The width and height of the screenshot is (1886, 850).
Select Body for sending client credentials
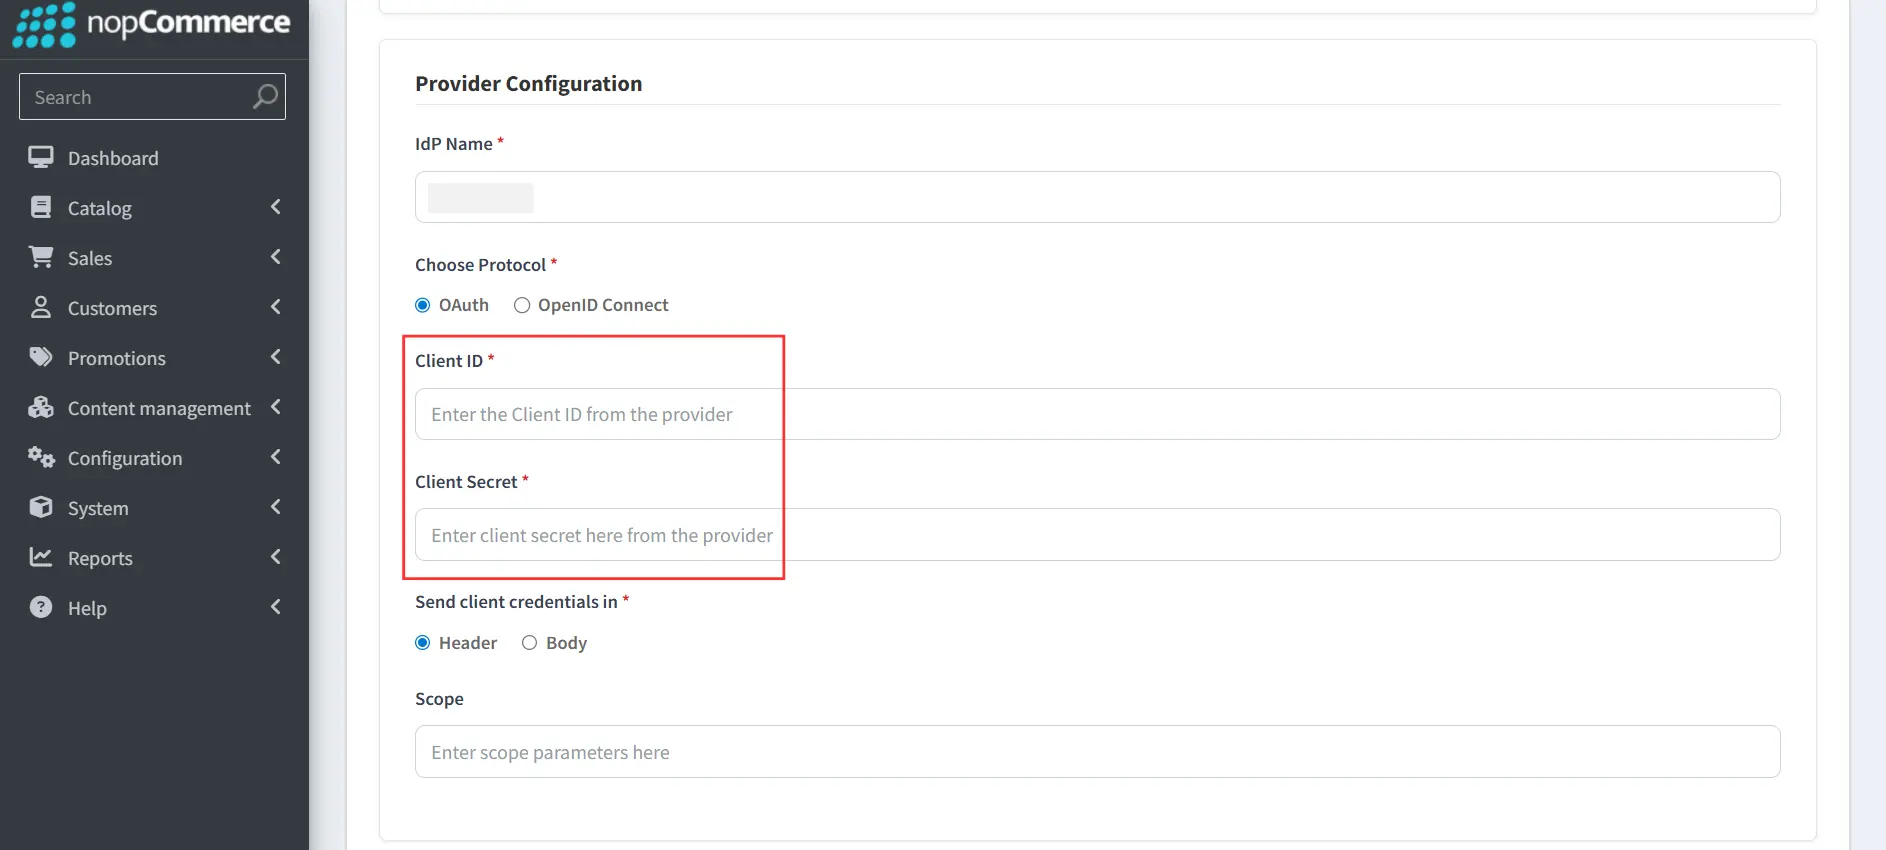[x=529, y=642]
